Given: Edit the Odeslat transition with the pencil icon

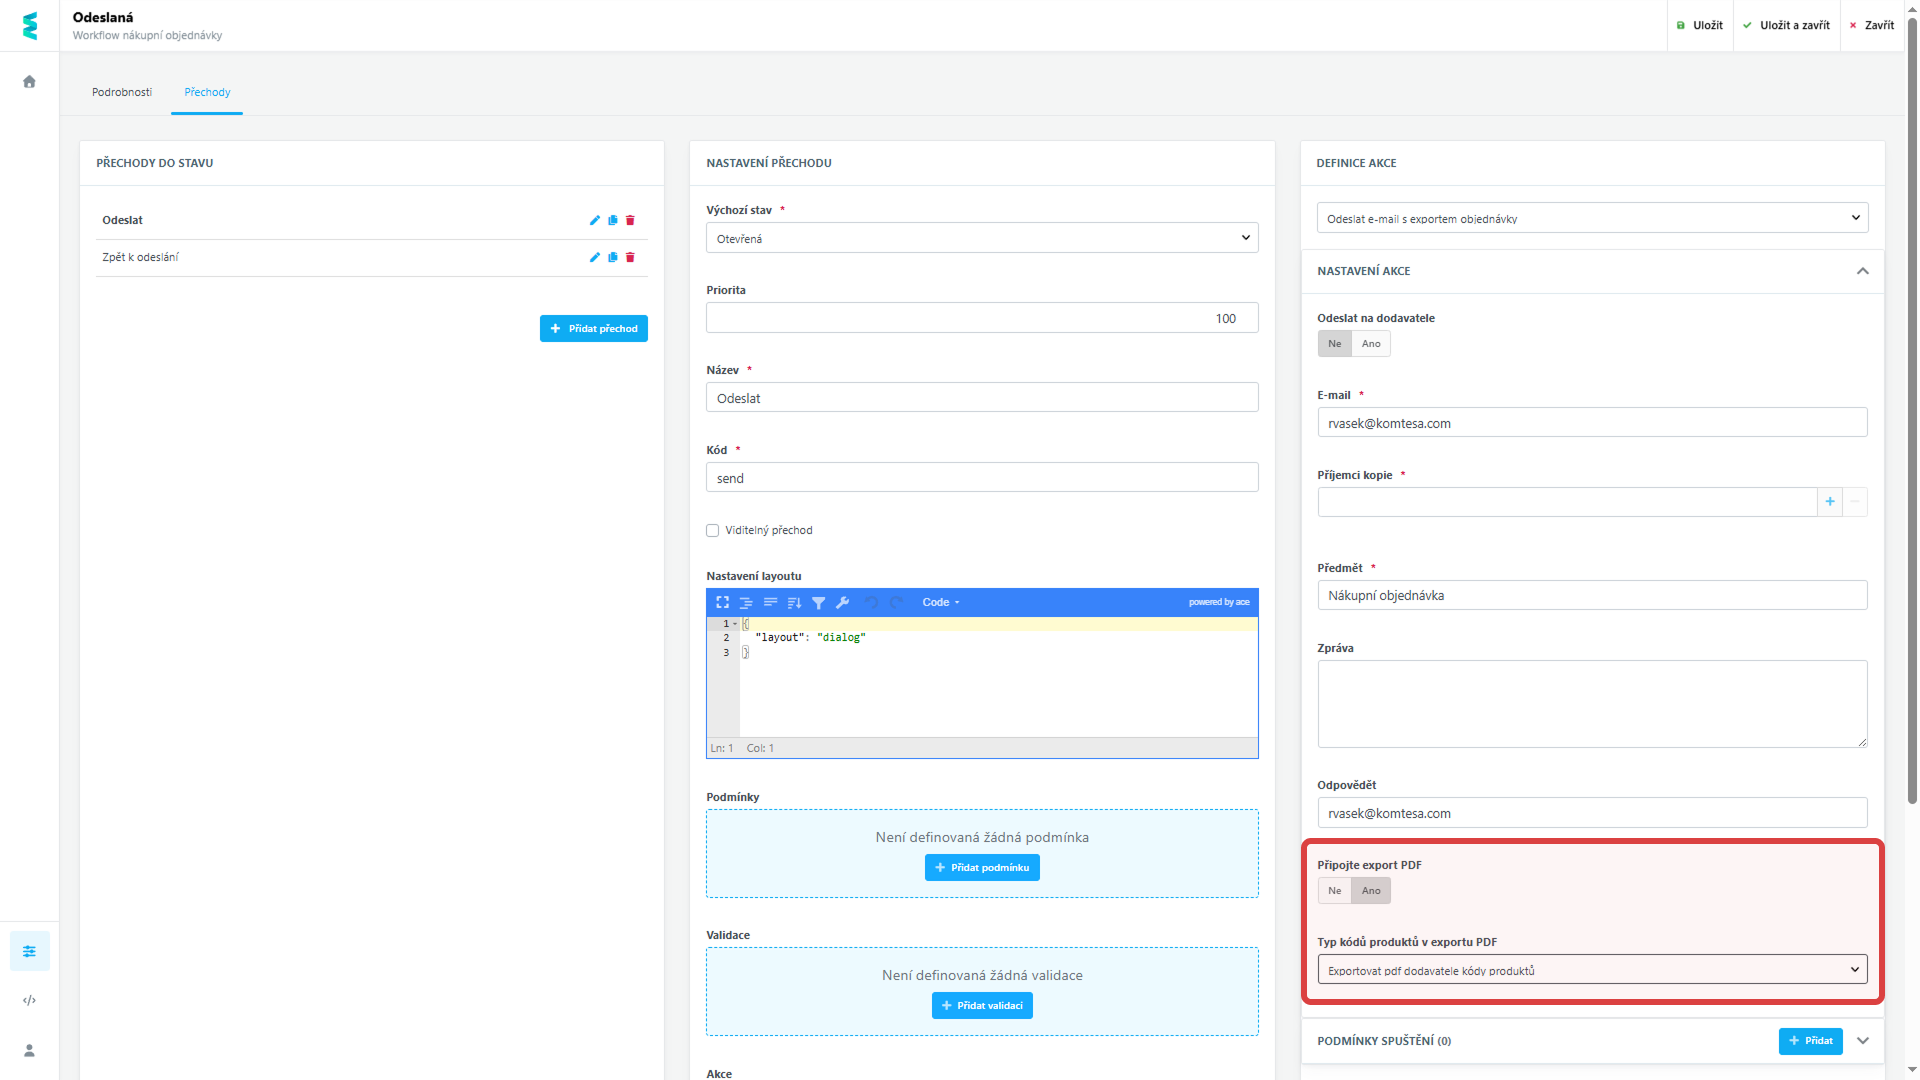Looking at the screenshot, I should pos(595,220).
